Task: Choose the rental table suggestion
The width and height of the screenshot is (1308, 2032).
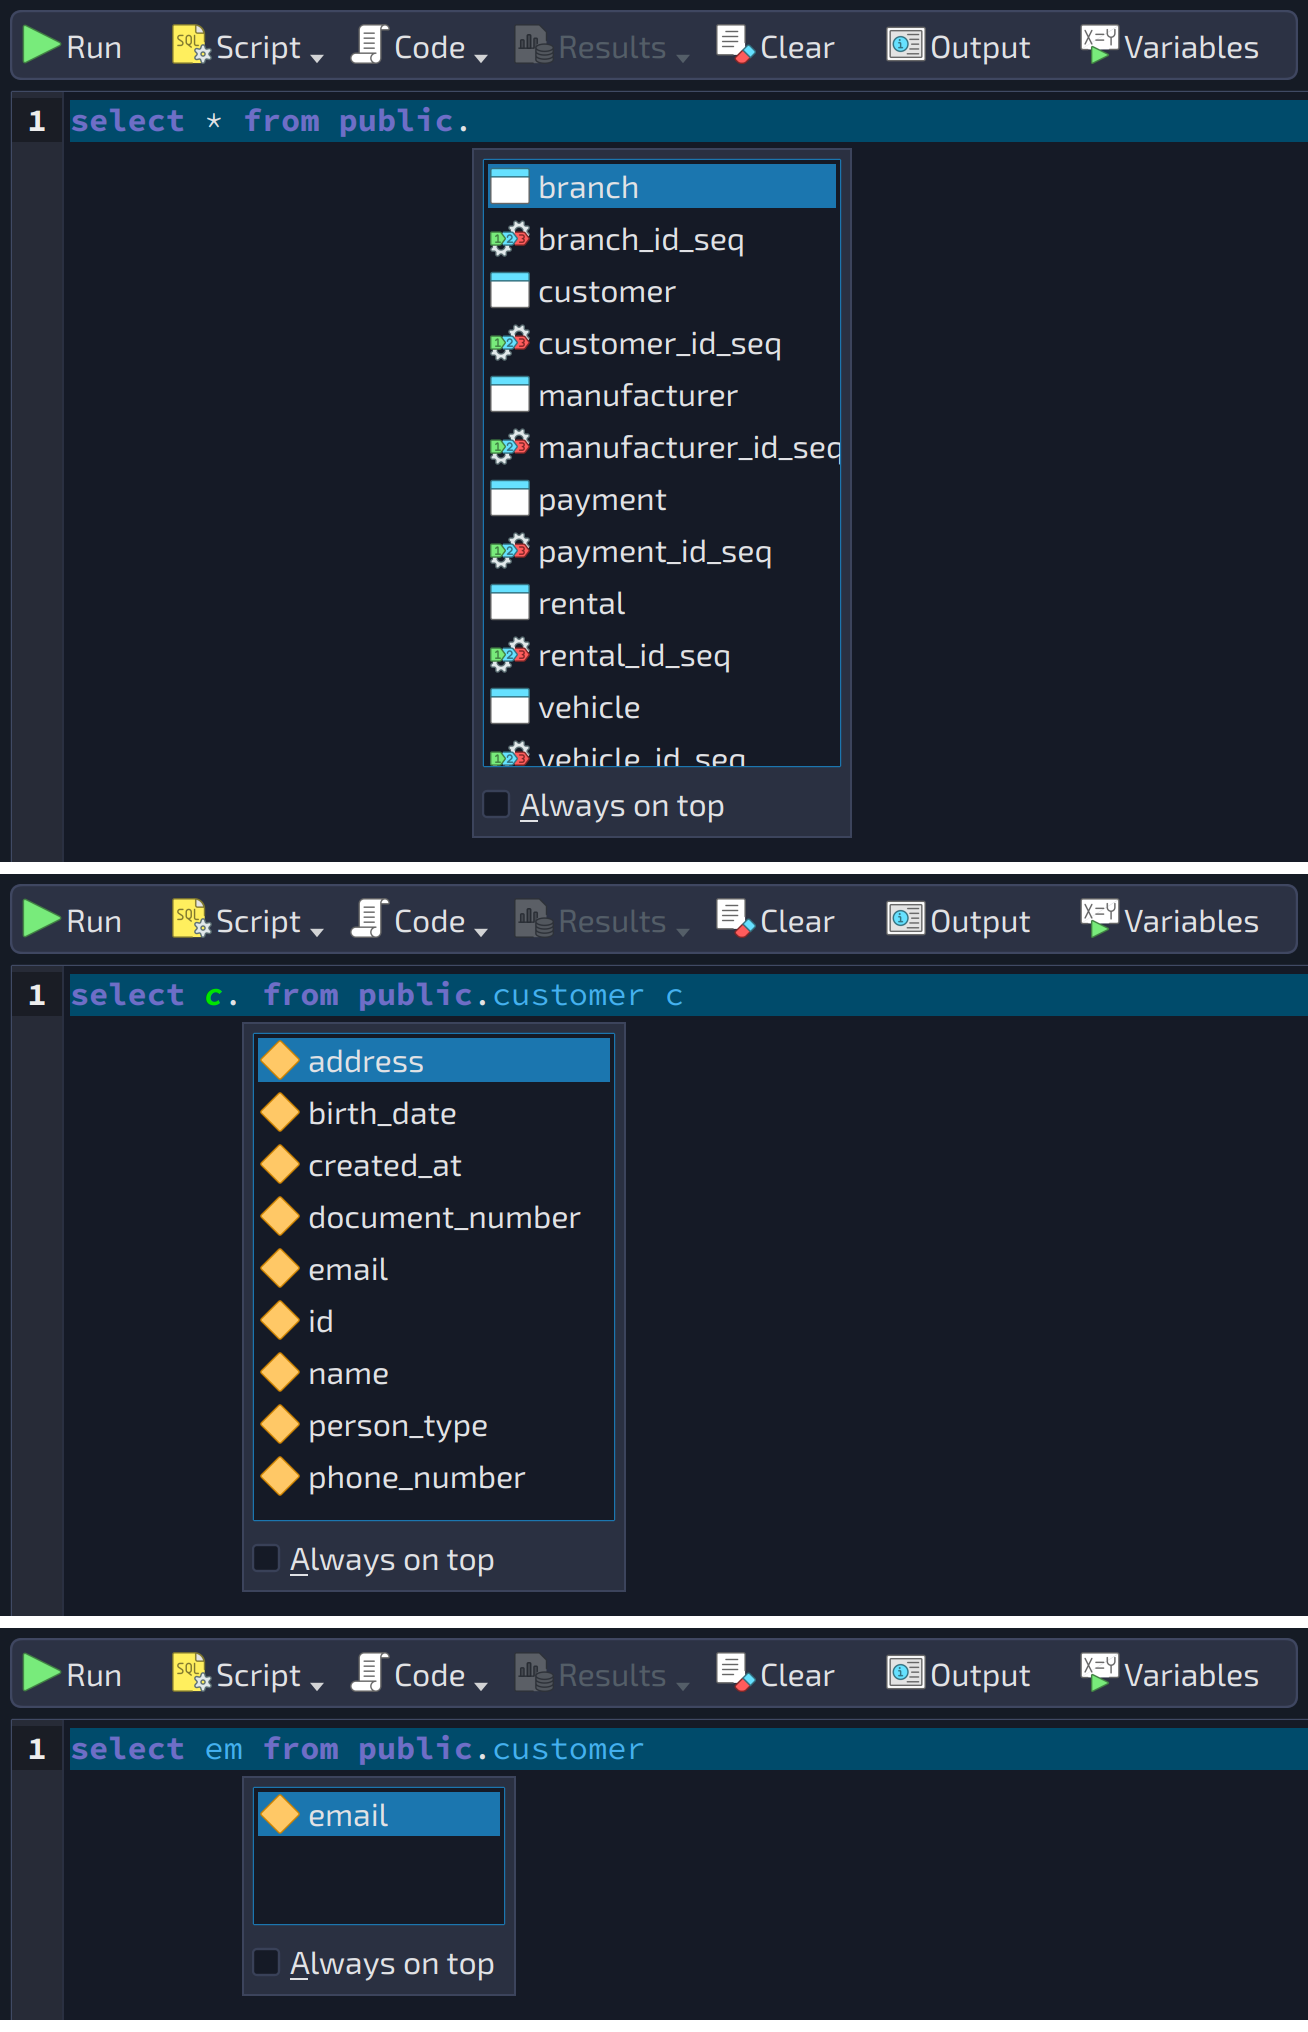Action: (x=662, y=603)
